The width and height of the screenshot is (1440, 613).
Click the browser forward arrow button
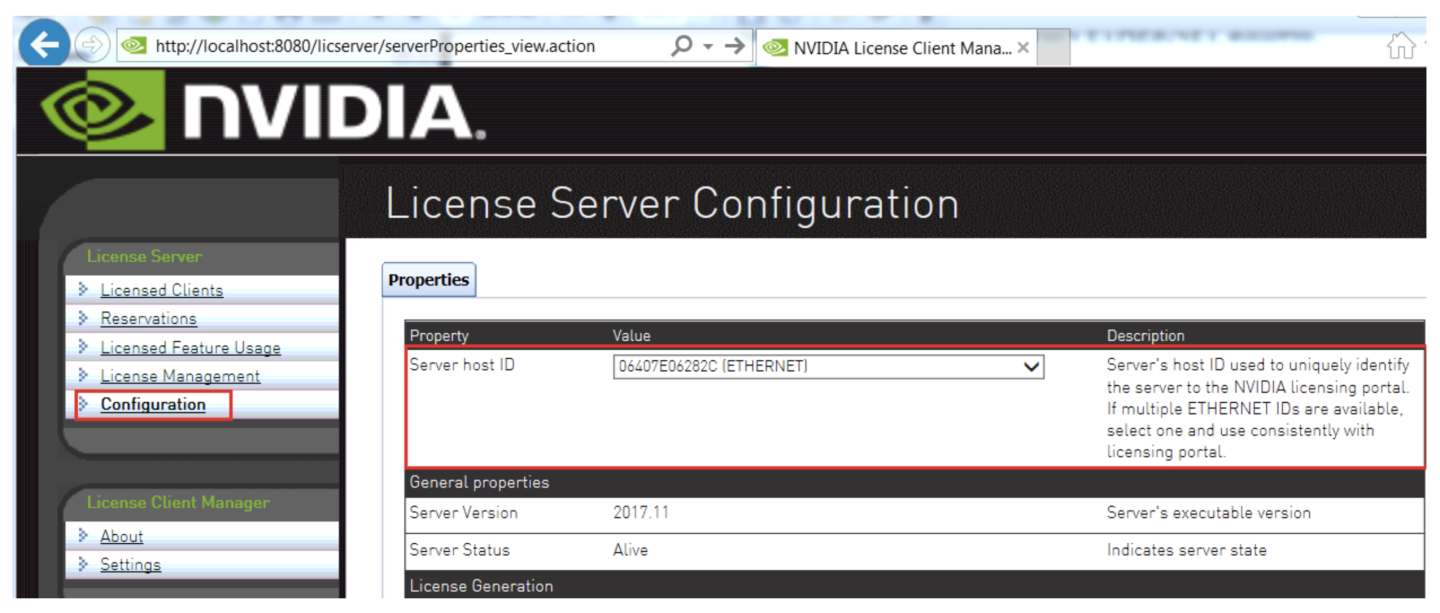(x=92, y=46)
